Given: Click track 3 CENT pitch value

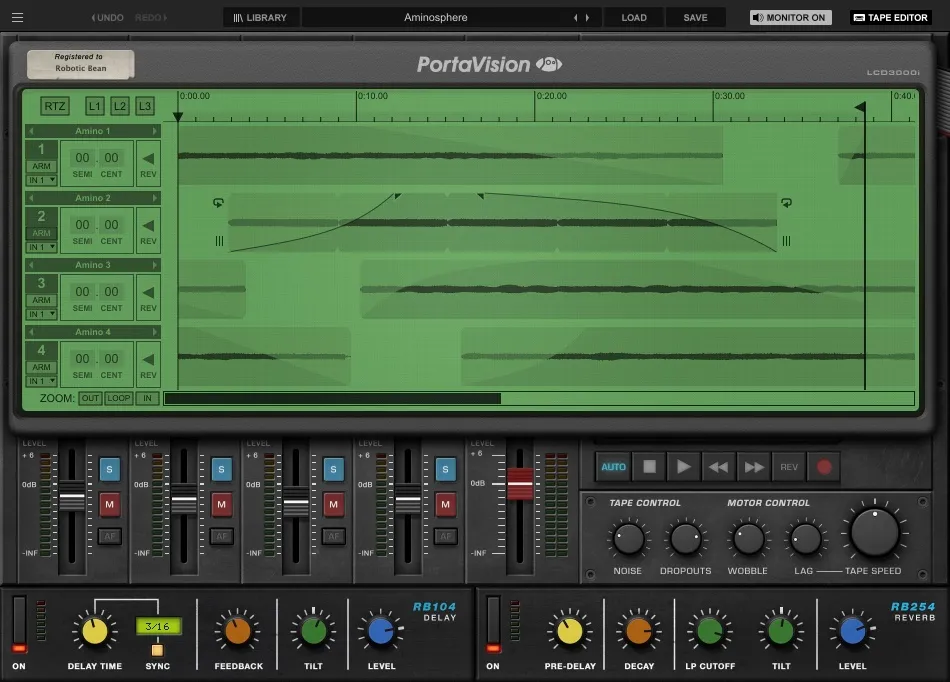Looking at the screenshot, I should (x=111, y=292).
